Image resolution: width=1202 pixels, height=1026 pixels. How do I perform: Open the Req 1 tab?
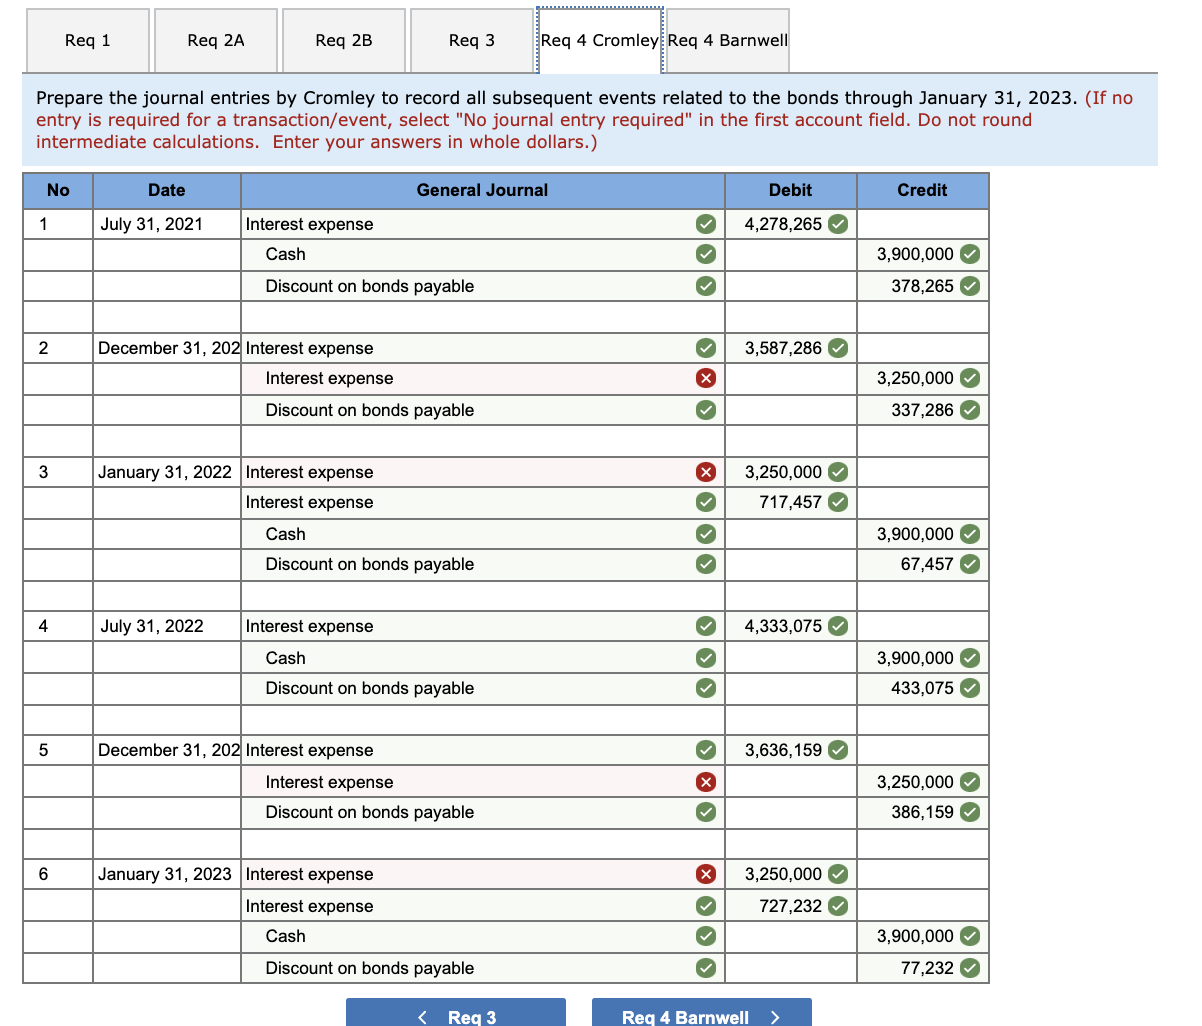click(87, 40)
